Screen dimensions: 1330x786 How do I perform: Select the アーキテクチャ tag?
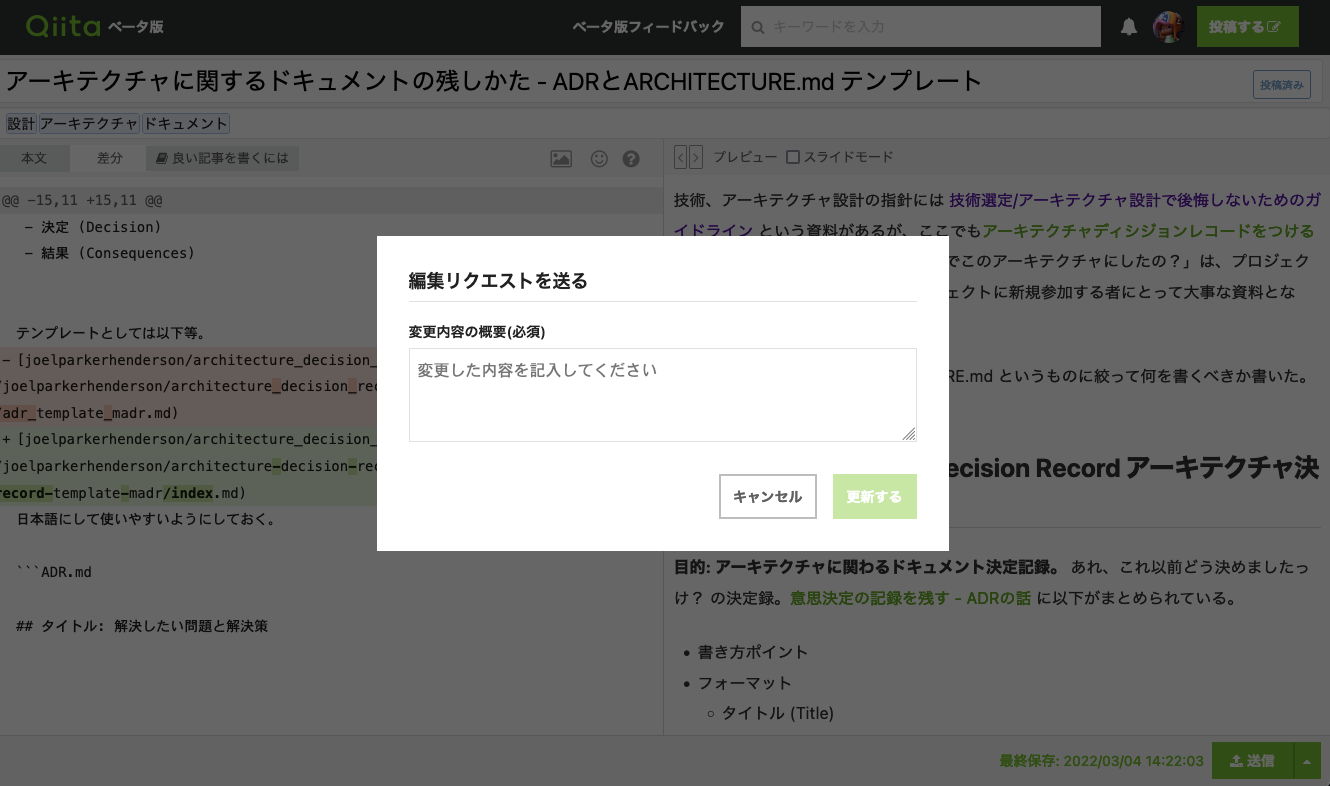point(89,124)
